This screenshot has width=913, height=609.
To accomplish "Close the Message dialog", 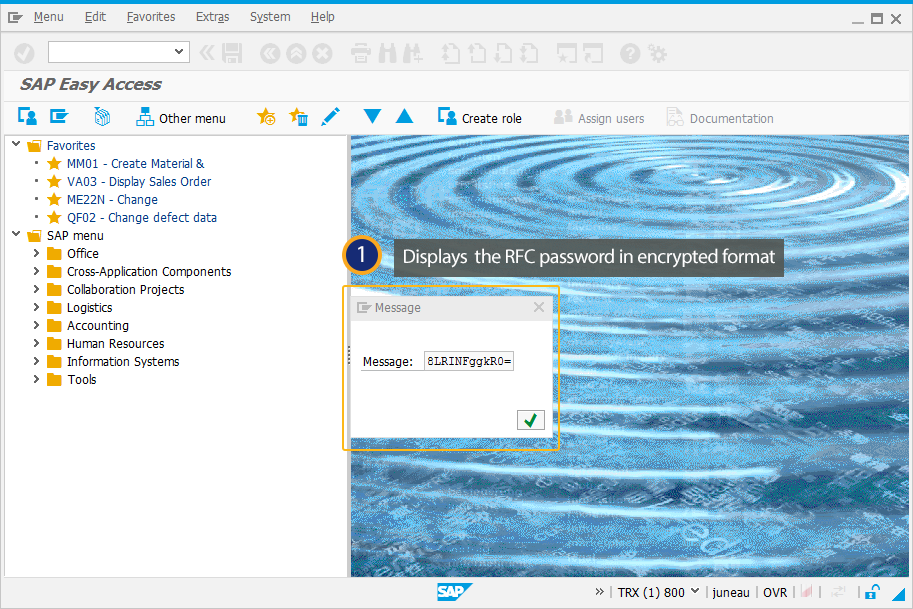I will tap(539, 307).
